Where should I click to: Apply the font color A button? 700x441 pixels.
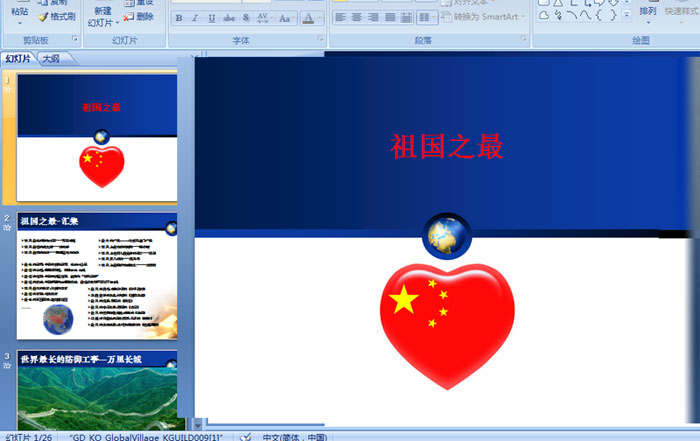click(x=308, y=18)
